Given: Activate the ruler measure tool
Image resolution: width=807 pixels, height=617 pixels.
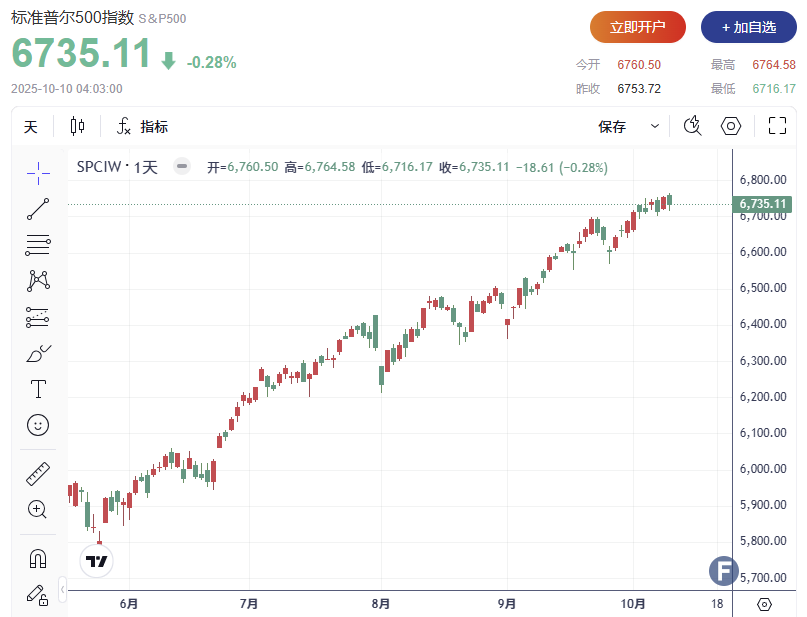Looking at the screenshot, I should tap(38, 474).
